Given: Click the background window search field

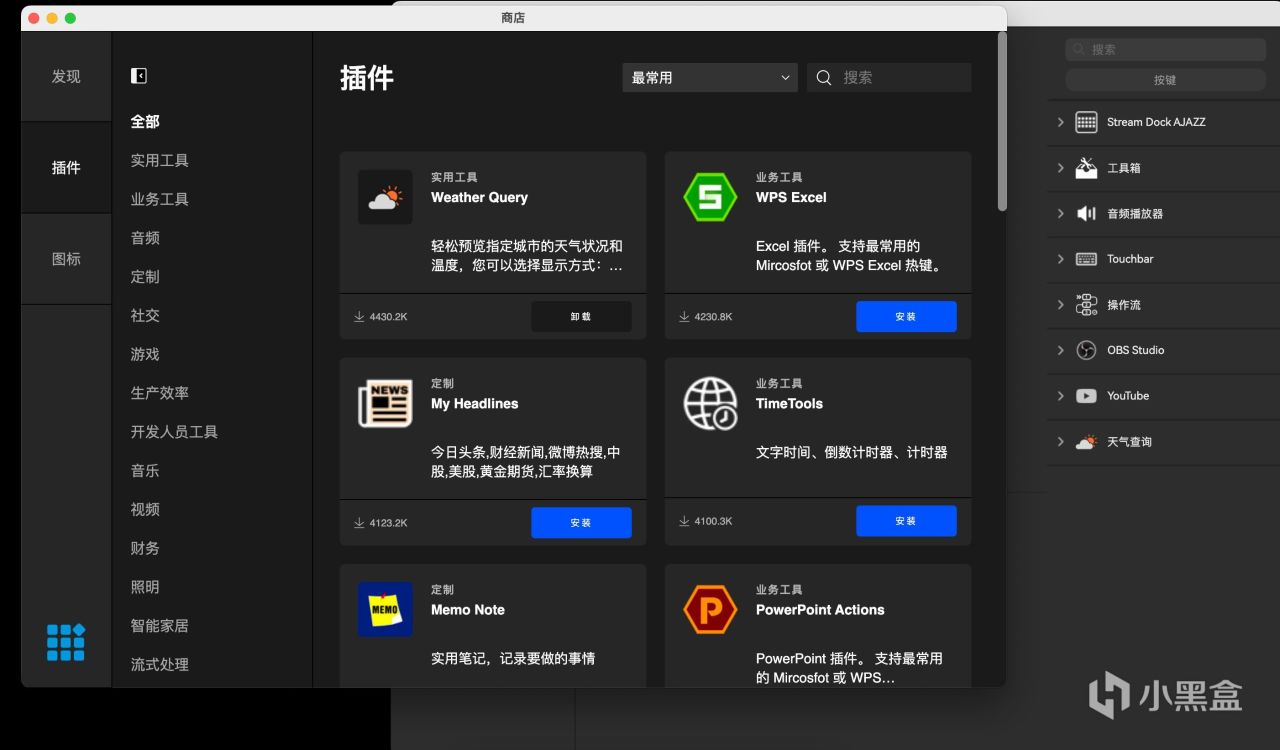Looking at the screenshot, I should [1165, 49].
